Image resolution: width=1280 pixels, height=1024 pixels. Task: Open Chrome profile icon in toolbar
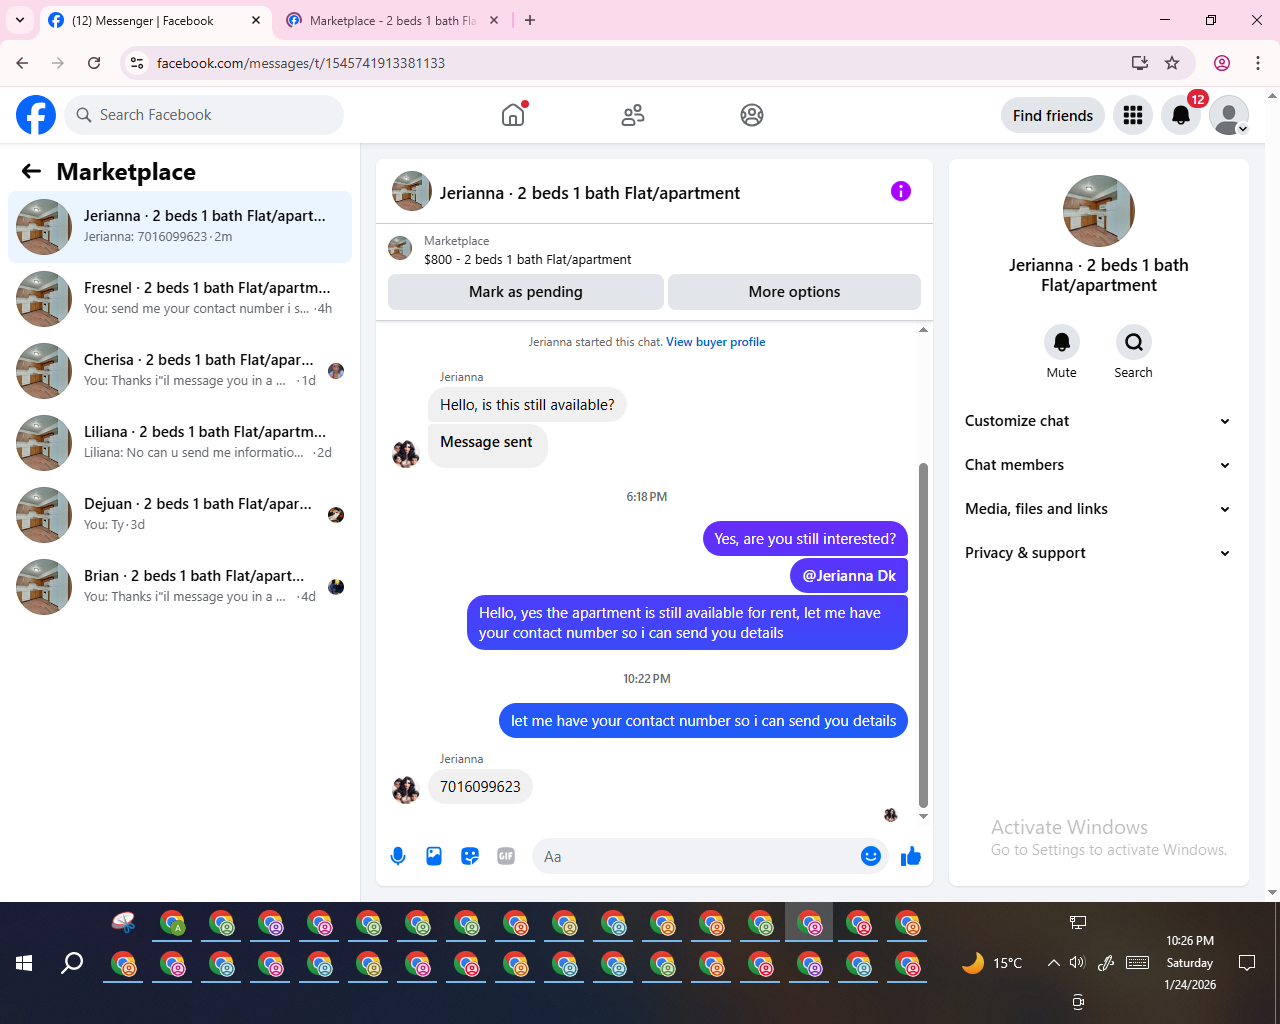[x=1222, y=63]
